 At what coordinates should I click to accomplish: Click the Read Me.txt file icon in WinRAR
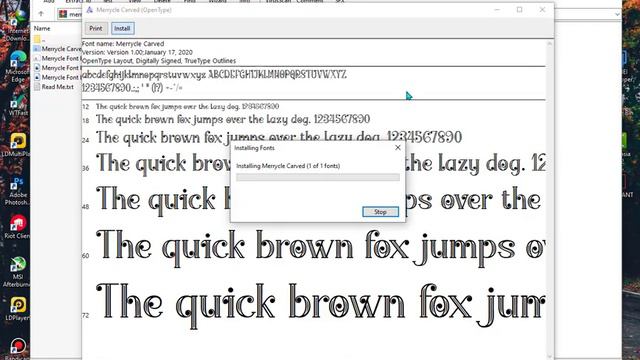click(x=37, y=87)
